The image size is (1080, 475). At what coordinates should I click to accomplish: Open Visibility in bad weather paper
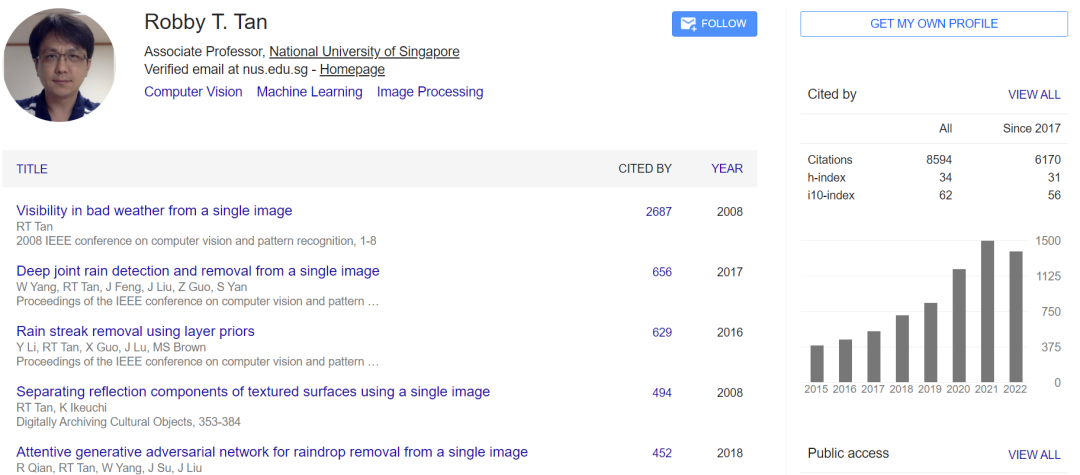(154, 211)
